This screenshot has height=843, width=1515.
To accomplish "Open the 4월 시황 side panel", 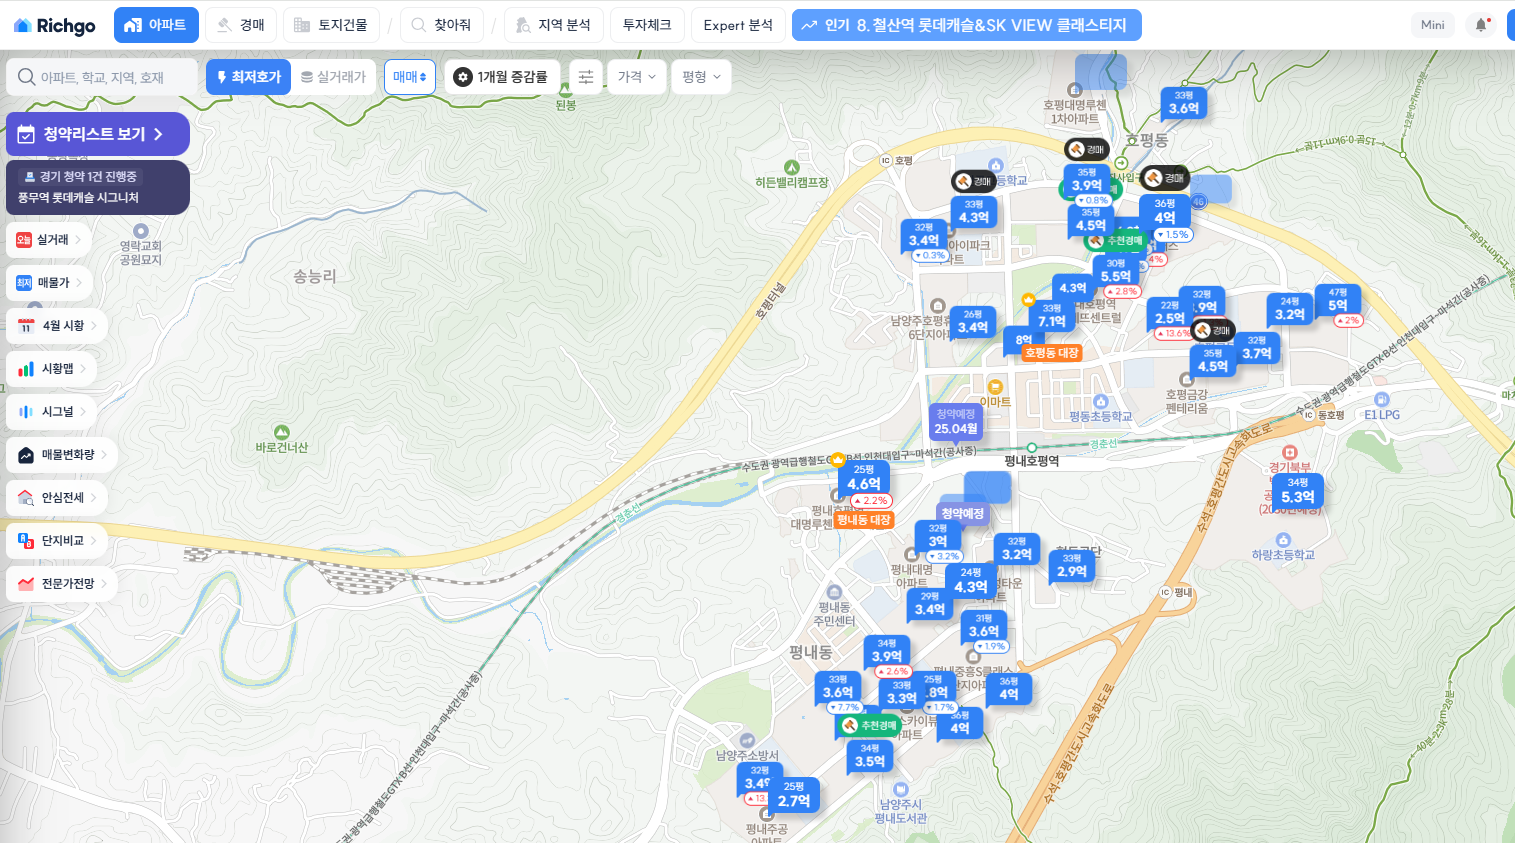I will click(57, 326).
